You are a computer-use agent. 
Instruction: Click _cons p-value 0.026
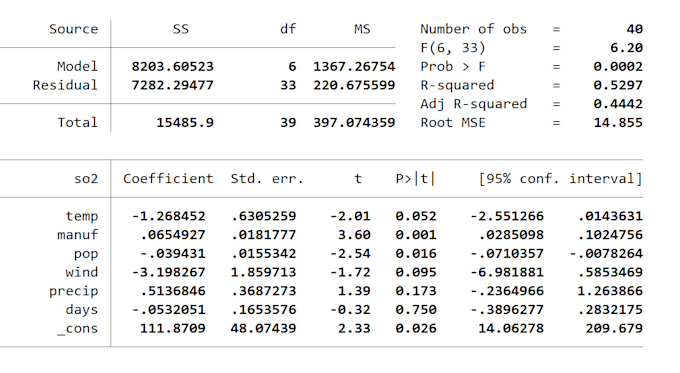click(x=416, y=328)
